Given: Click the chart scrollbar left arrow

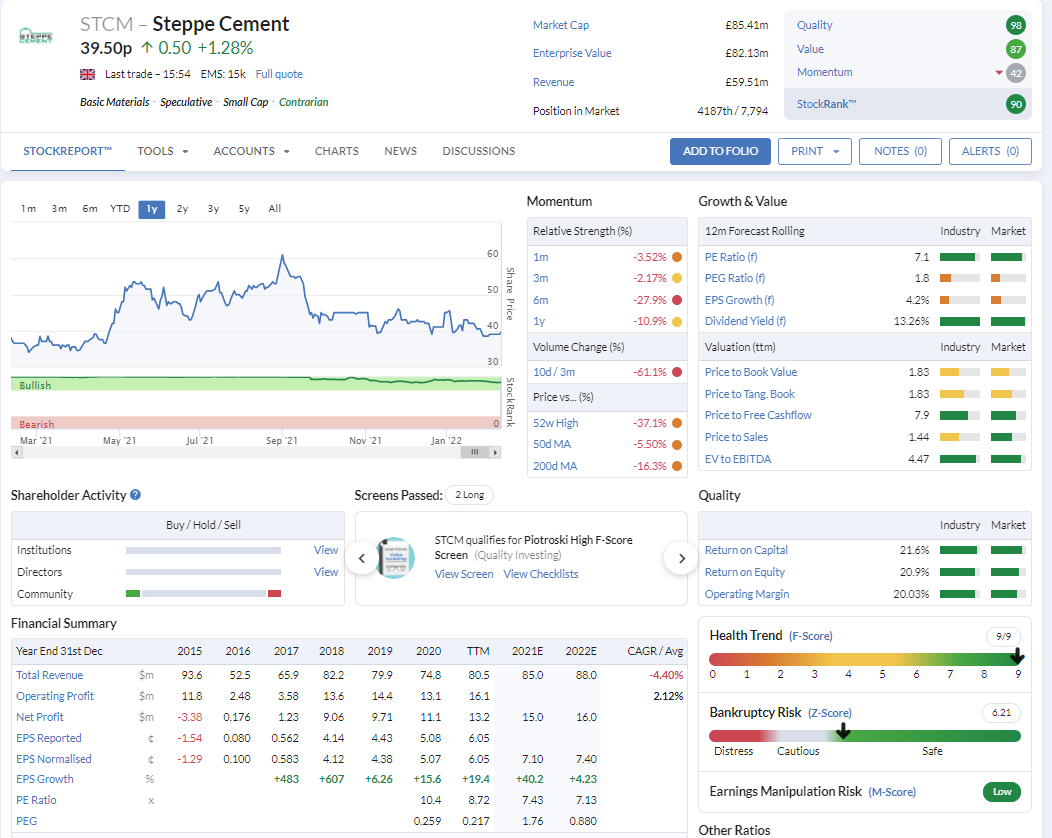Looking at the screenshot, I should pyautogui.click(x=17, y=452).
